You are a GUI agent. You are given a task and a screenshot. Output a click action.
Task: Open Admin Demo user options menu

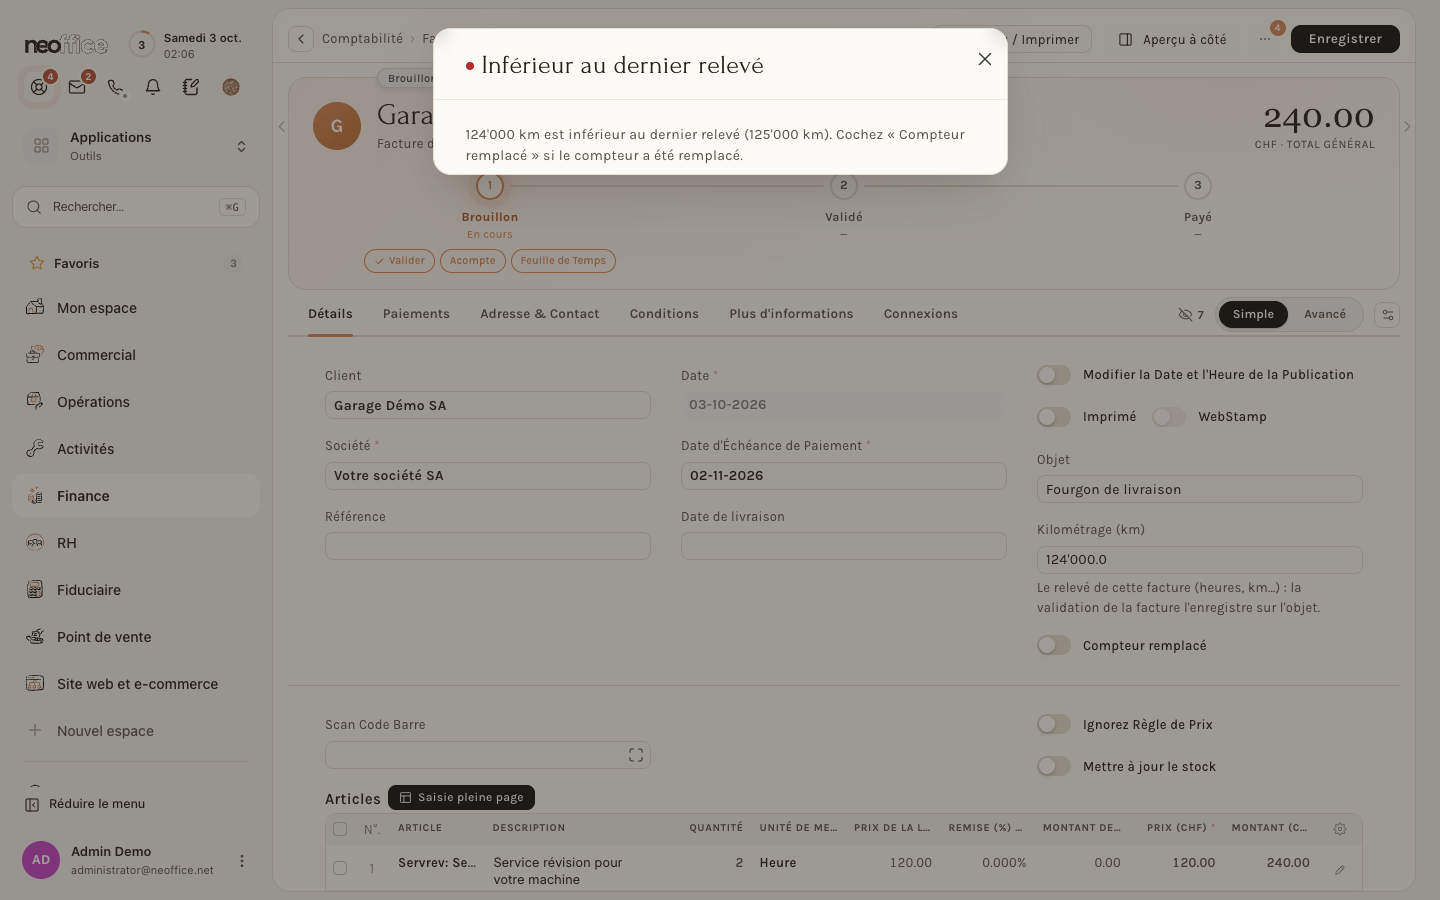[x=241, y=861]
